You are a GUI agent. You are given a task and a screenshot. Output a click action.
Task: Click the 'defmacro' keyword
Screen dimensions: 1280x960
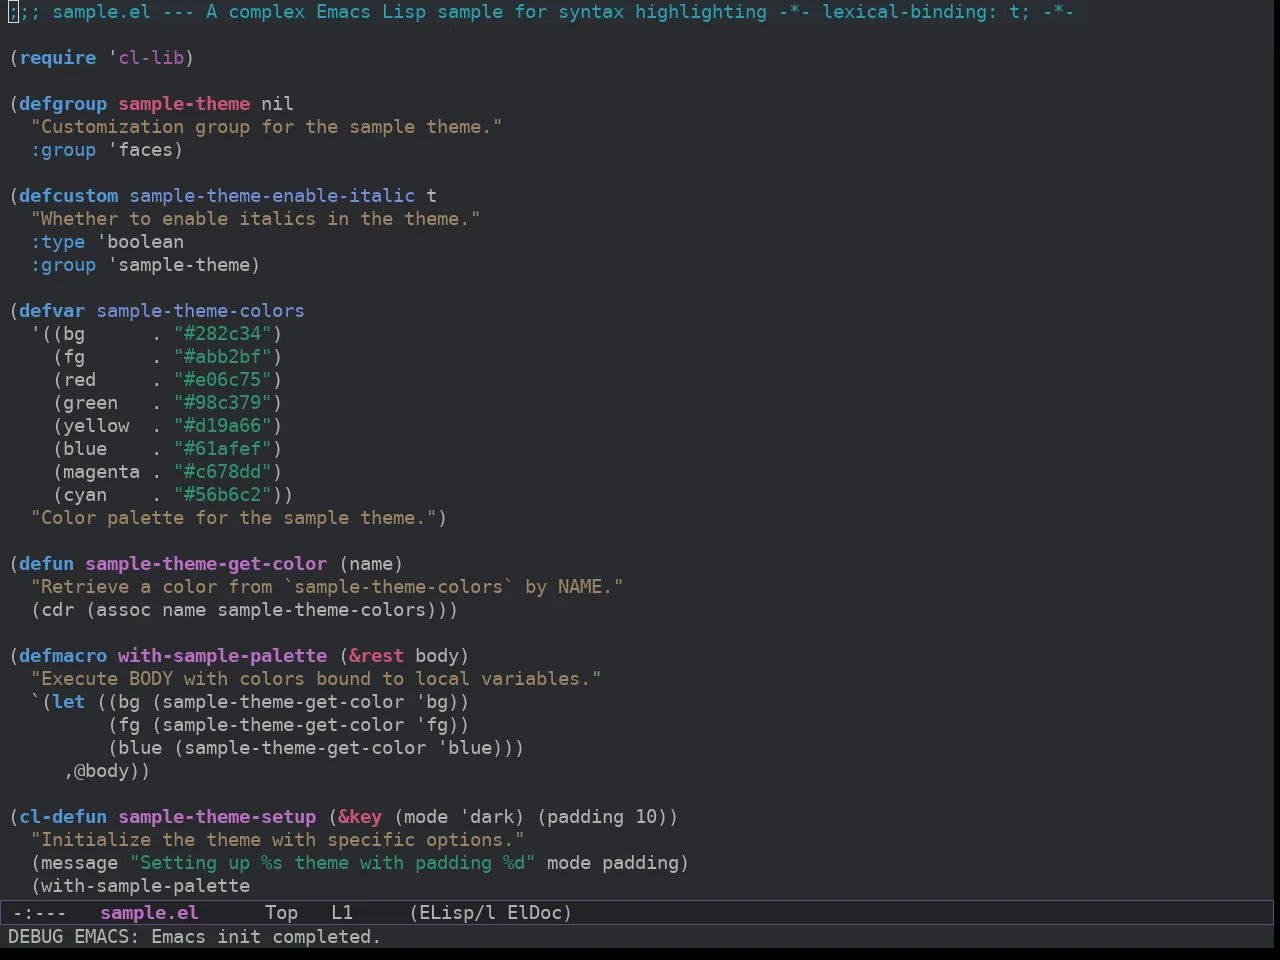pos(63,656)
